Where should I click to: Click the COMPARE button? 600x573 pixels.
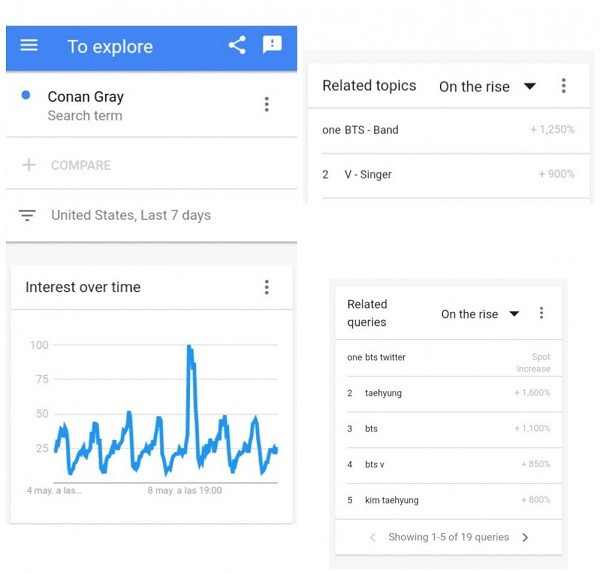[80, 165]
